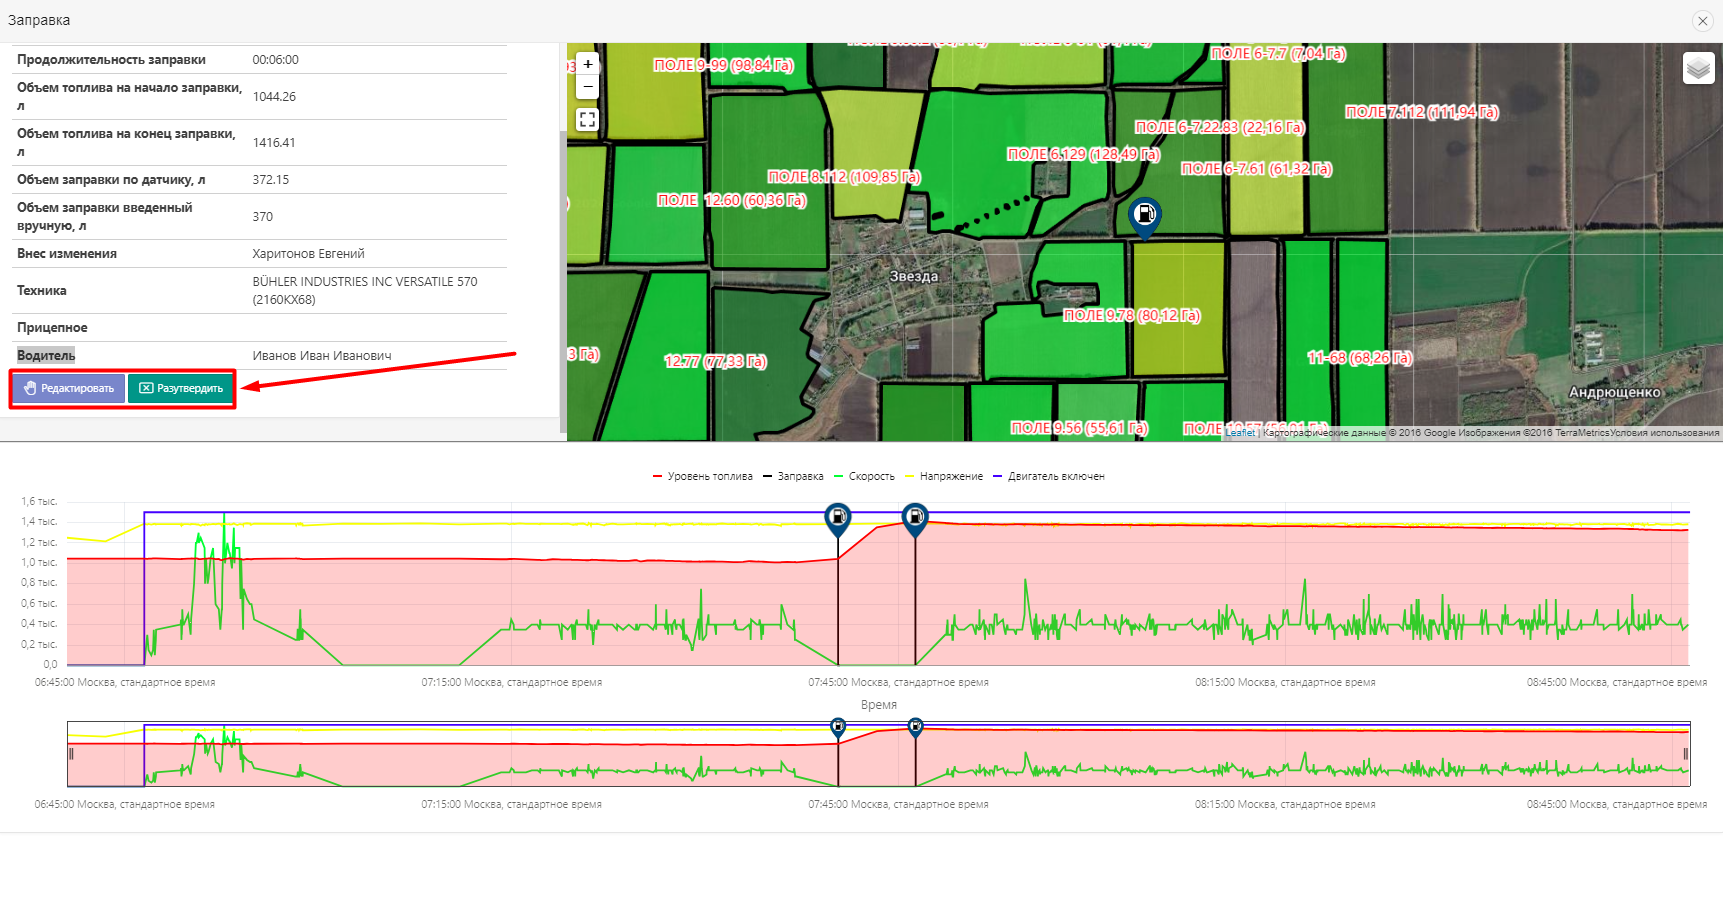
Task: Toggle Уровень топлива series in legend
Action: pos(703,476)
